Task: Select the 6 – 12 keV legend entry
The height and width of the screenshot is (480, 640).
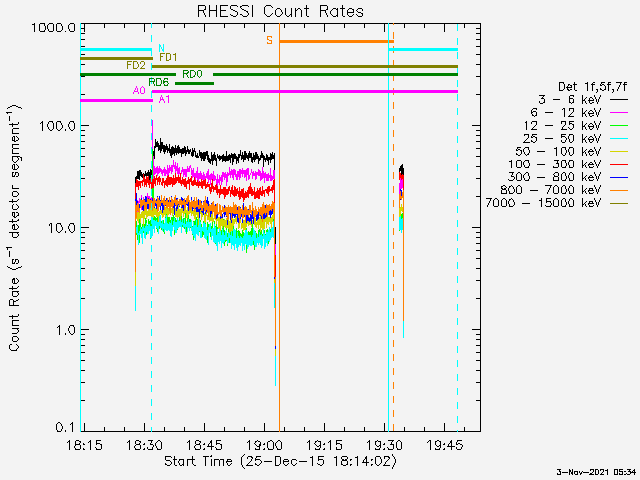Action: (x=565, y=113)
